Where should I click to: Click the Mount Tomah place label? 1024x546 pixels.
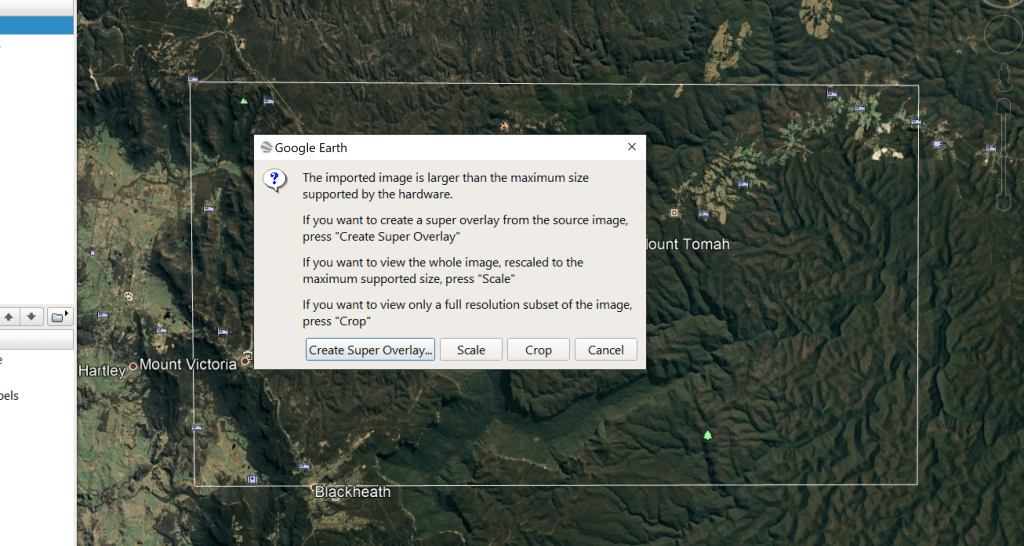tap(687, 244)
